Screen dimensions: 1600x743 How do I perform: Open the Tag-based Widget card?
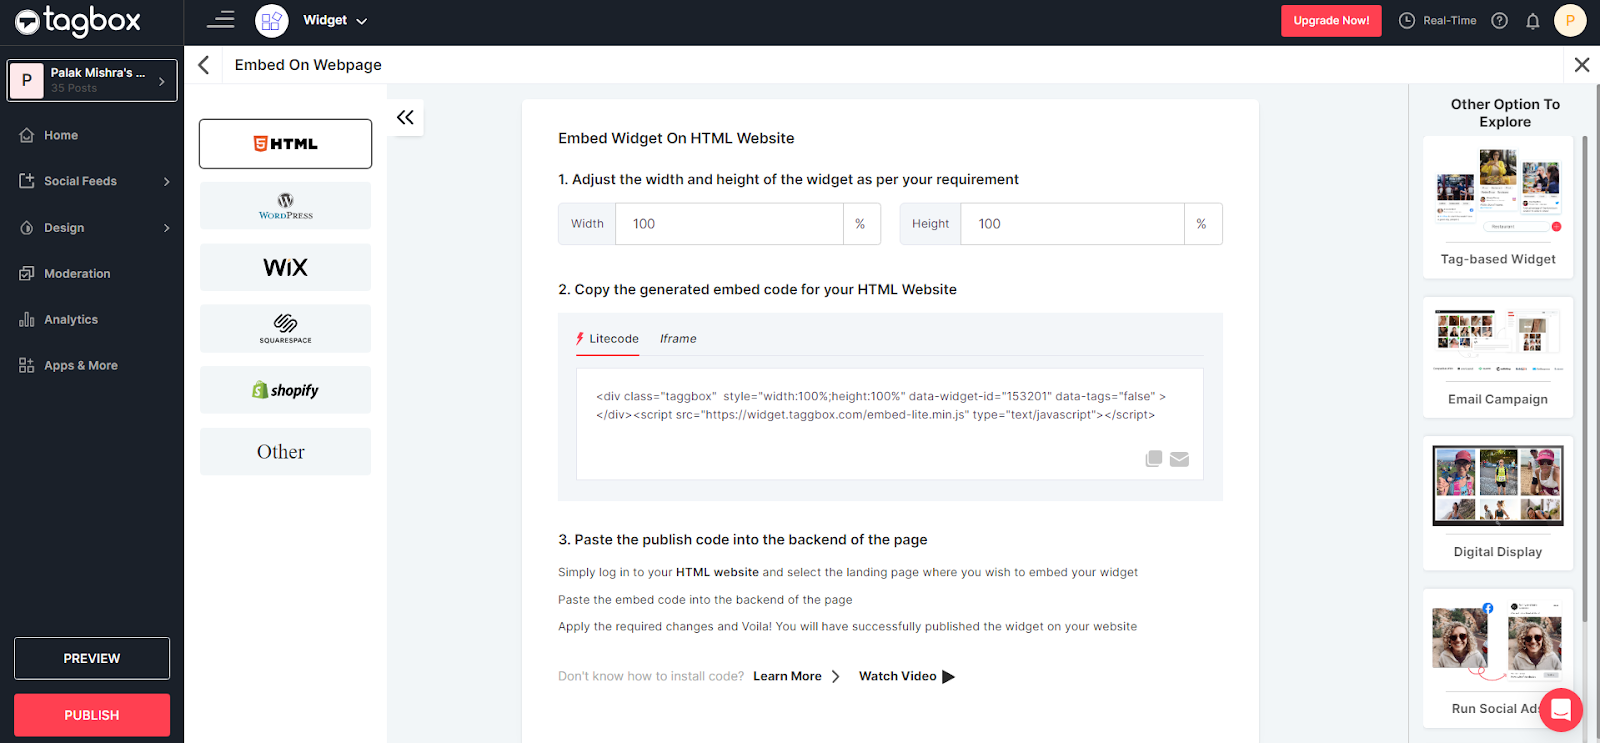pos(1498,208)
